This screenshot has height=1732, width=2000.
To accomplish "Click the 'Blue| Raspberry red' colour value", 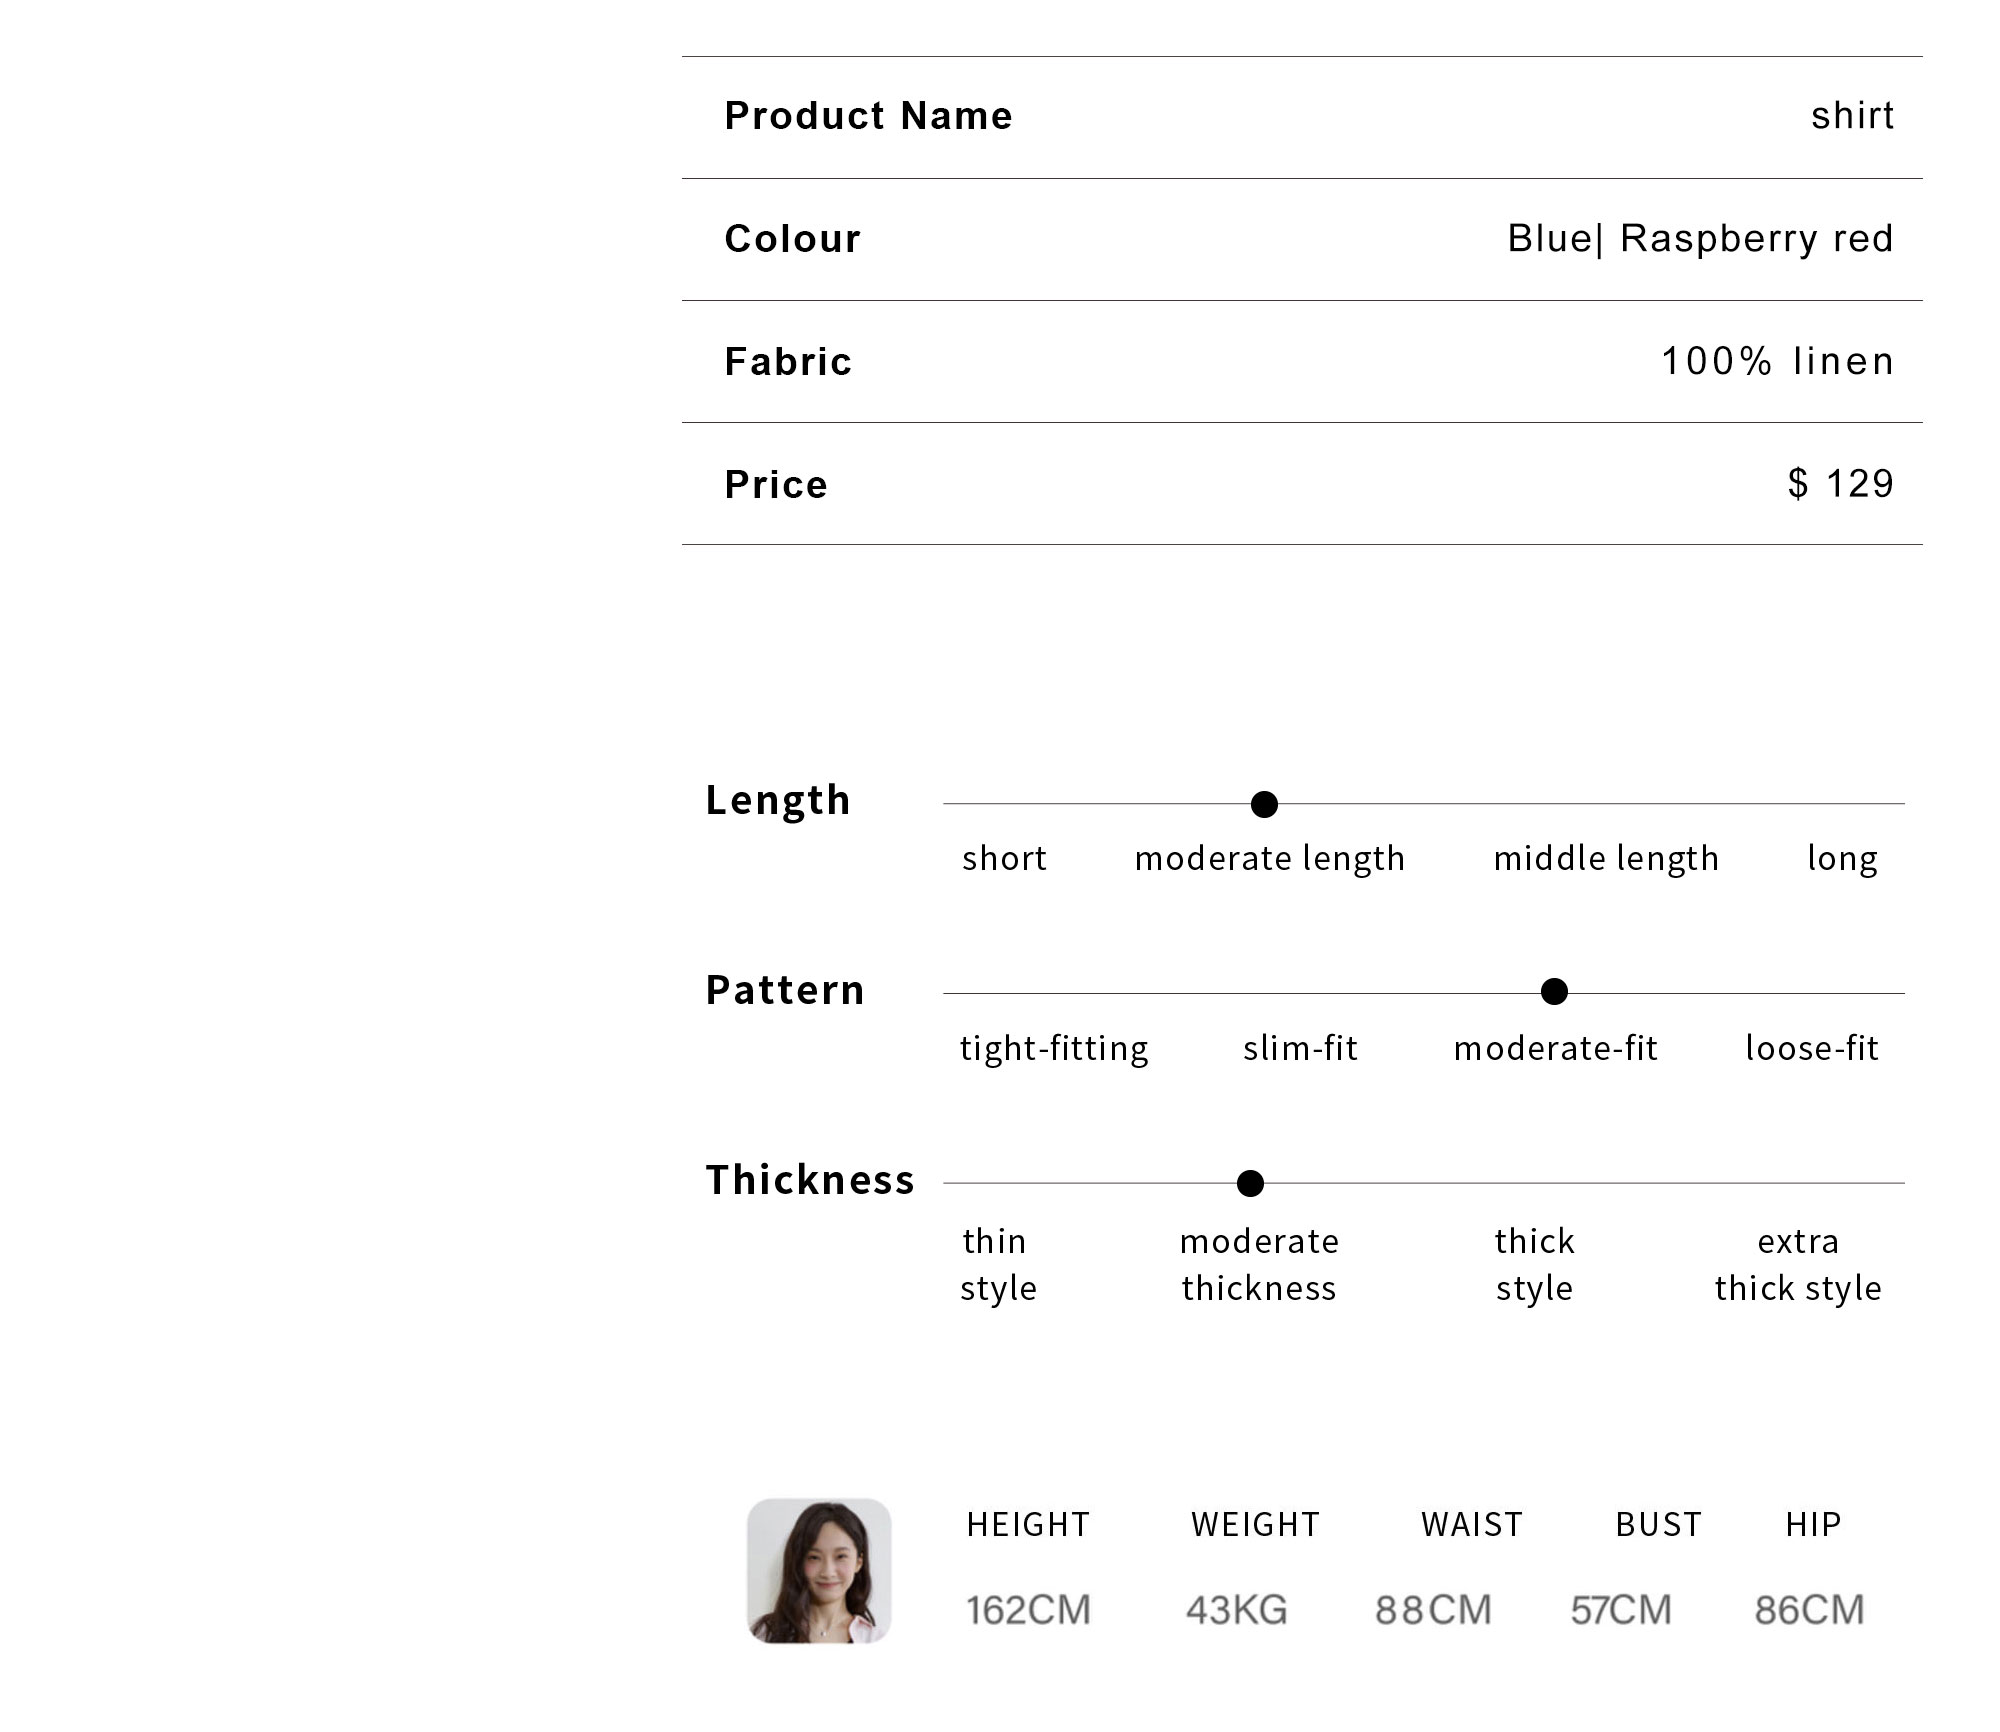I will 1700,238.
